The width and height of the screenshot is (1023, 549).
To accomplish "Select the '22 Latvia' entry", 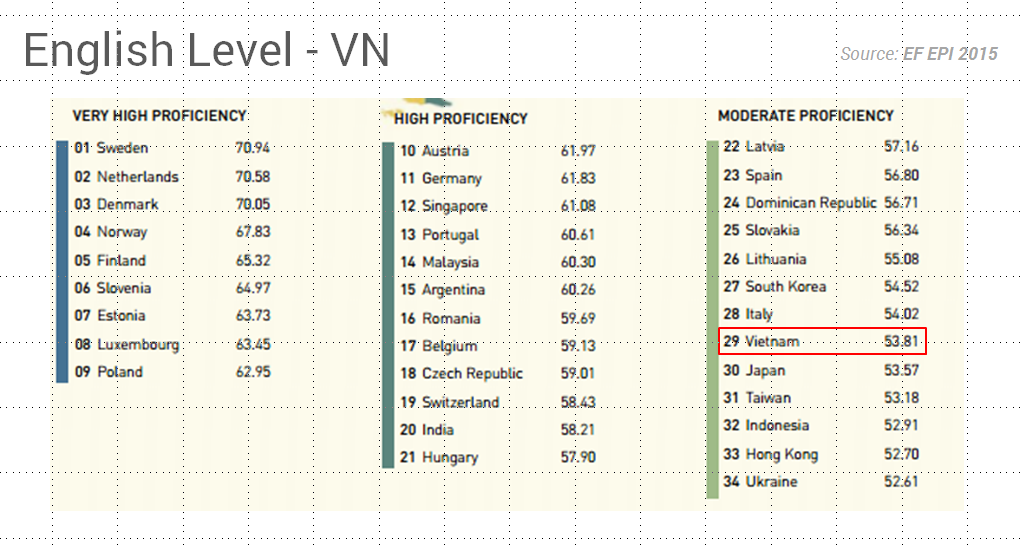I will coord(754,147).
